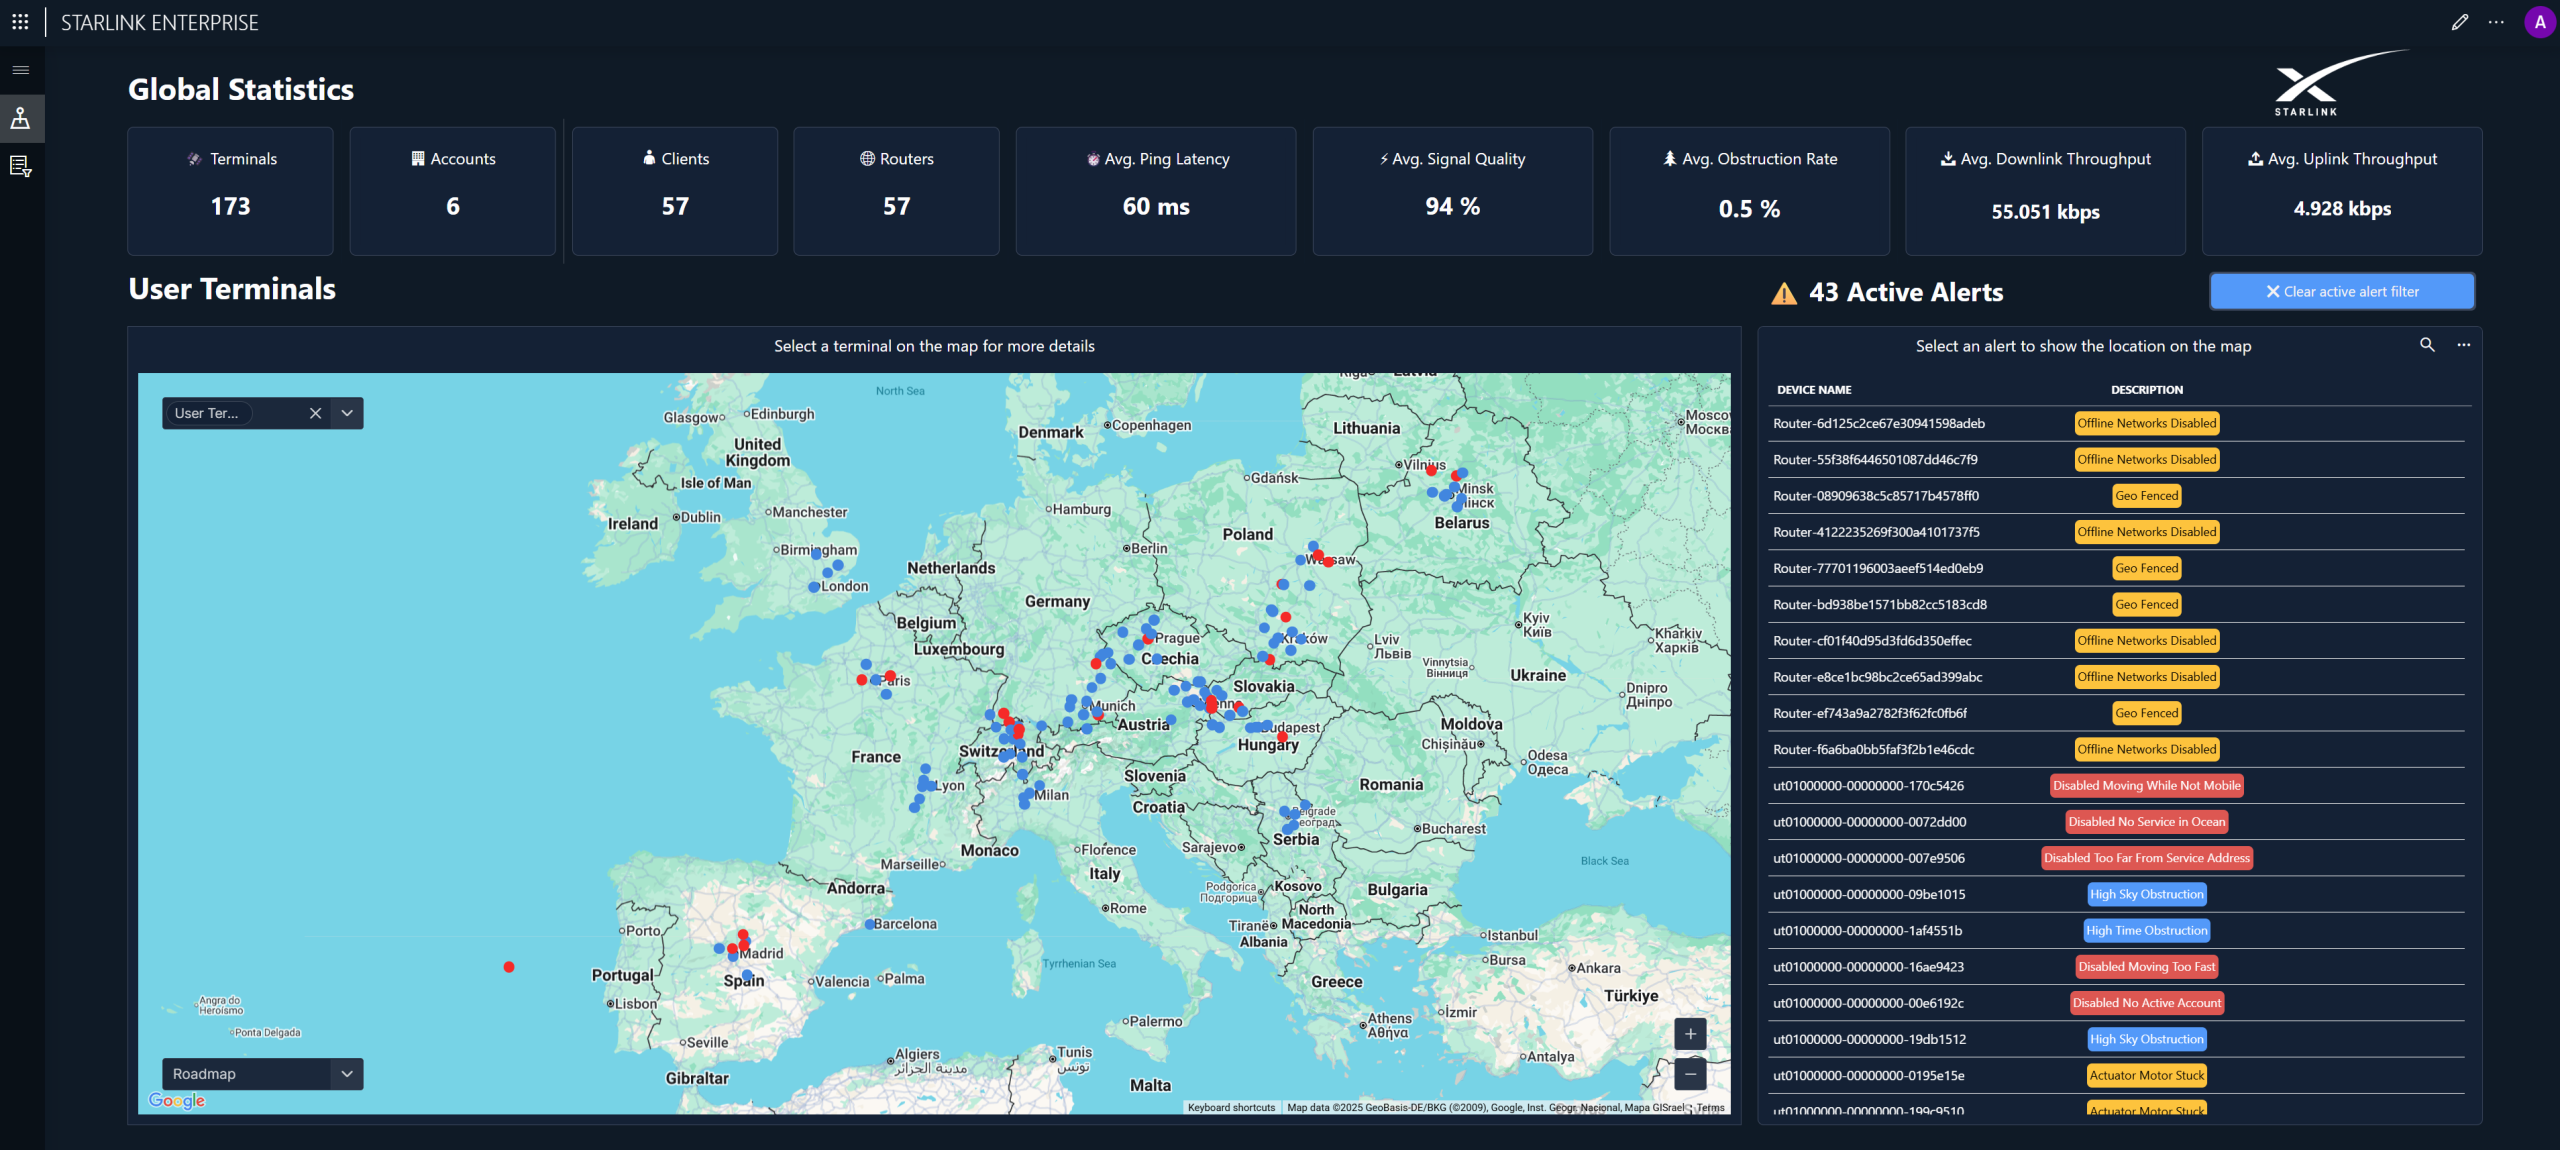Viewport: 2560px width, 1150px height.
Task: Open the network topology sidebar icon
Action: [21, 119]
